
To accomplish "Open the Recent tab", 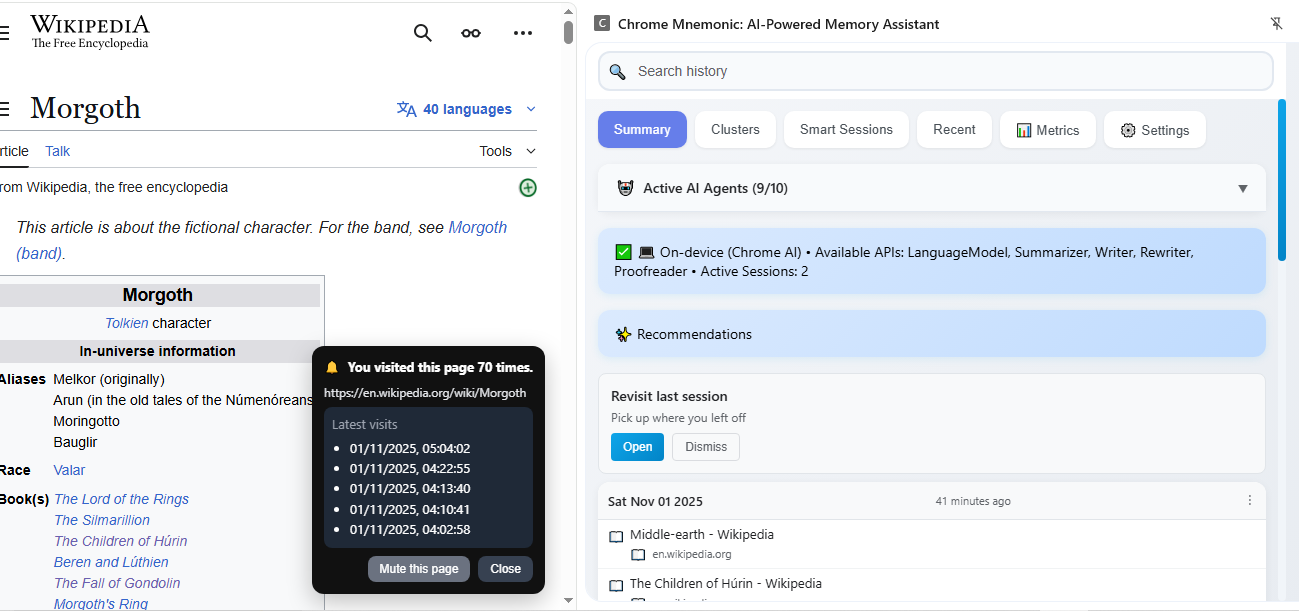I will [x=954, y=130].
